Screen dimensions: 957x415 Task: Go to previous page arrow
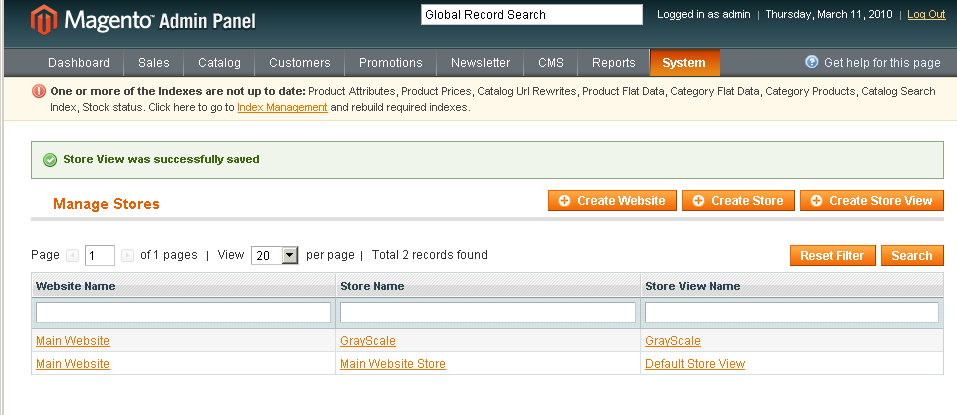72,256
